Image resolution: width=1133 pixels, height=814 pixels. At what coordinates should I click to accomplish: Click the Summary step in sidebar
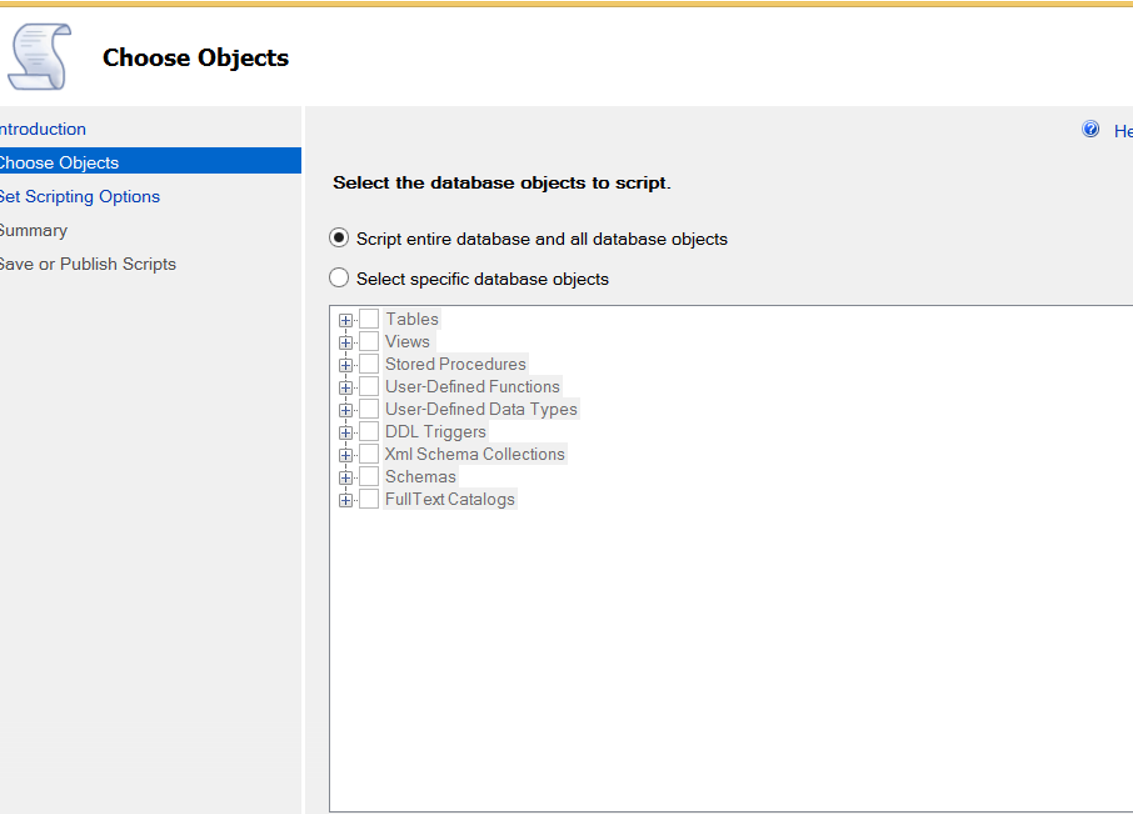click(33, 230)
